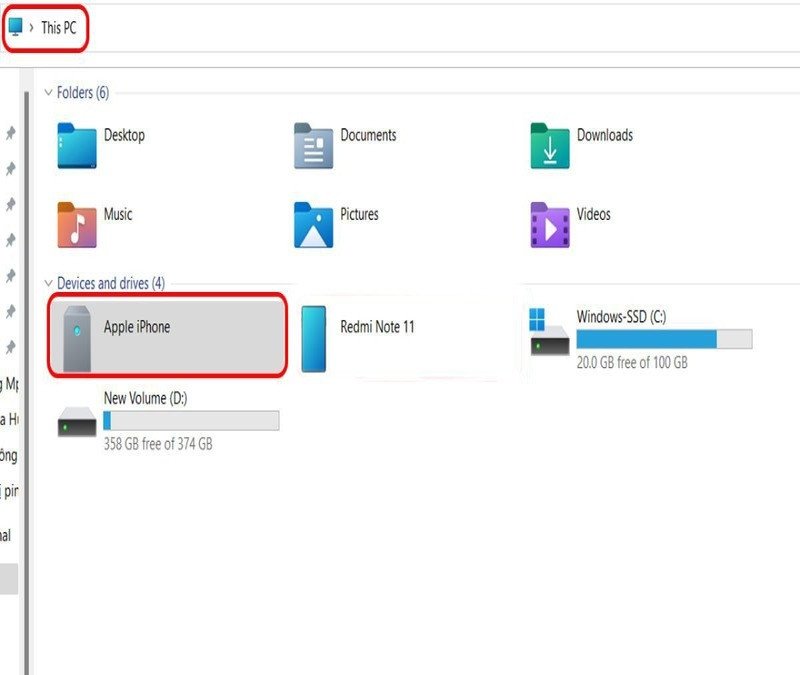Click This PC in the address bar
Image resolution: width=800 pixels, height=675 pixels.
coord(59,28)
